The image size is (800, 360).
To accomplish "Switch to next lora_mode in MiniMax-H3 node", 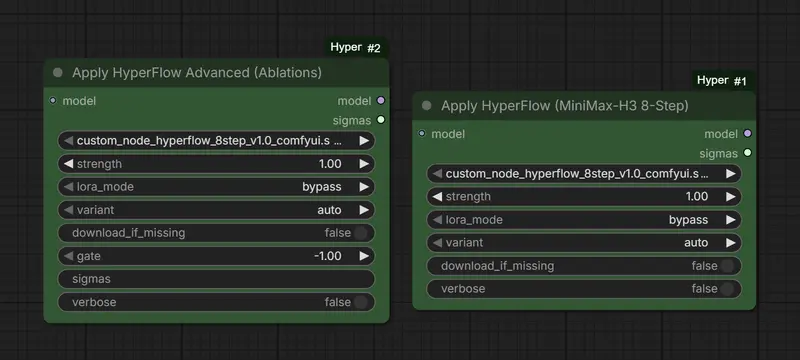I will [x=731, y=220].
